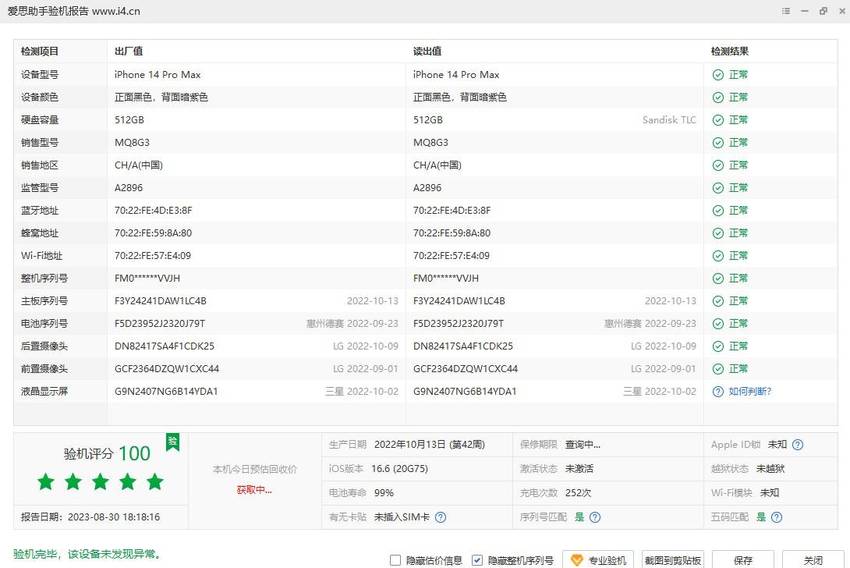Click the 充电次数 252次 value
Viewport: 850px width, 568px height.
point(578,493)
